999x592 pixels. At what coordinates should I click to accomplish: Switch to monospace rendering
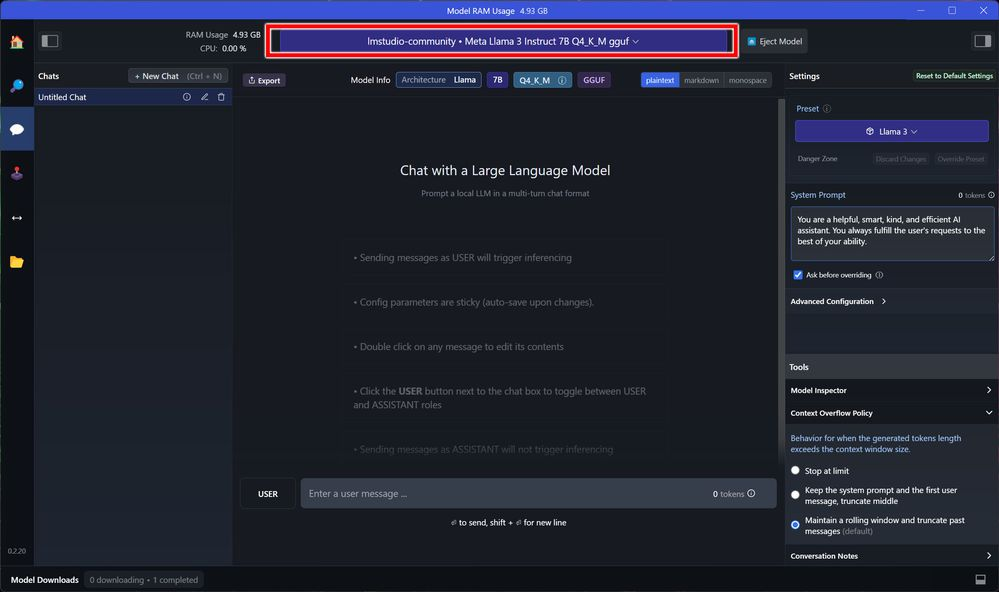[x=747, y=80]
